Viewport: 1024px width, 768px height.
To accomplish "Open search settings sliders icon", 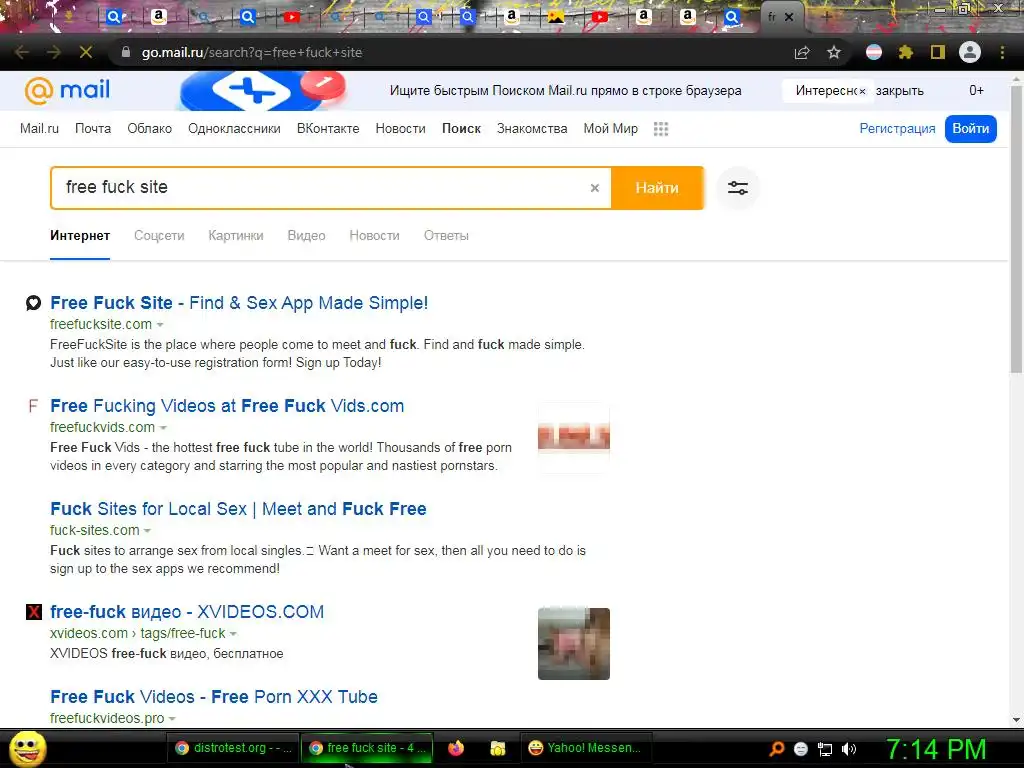I will click(738, 188).
